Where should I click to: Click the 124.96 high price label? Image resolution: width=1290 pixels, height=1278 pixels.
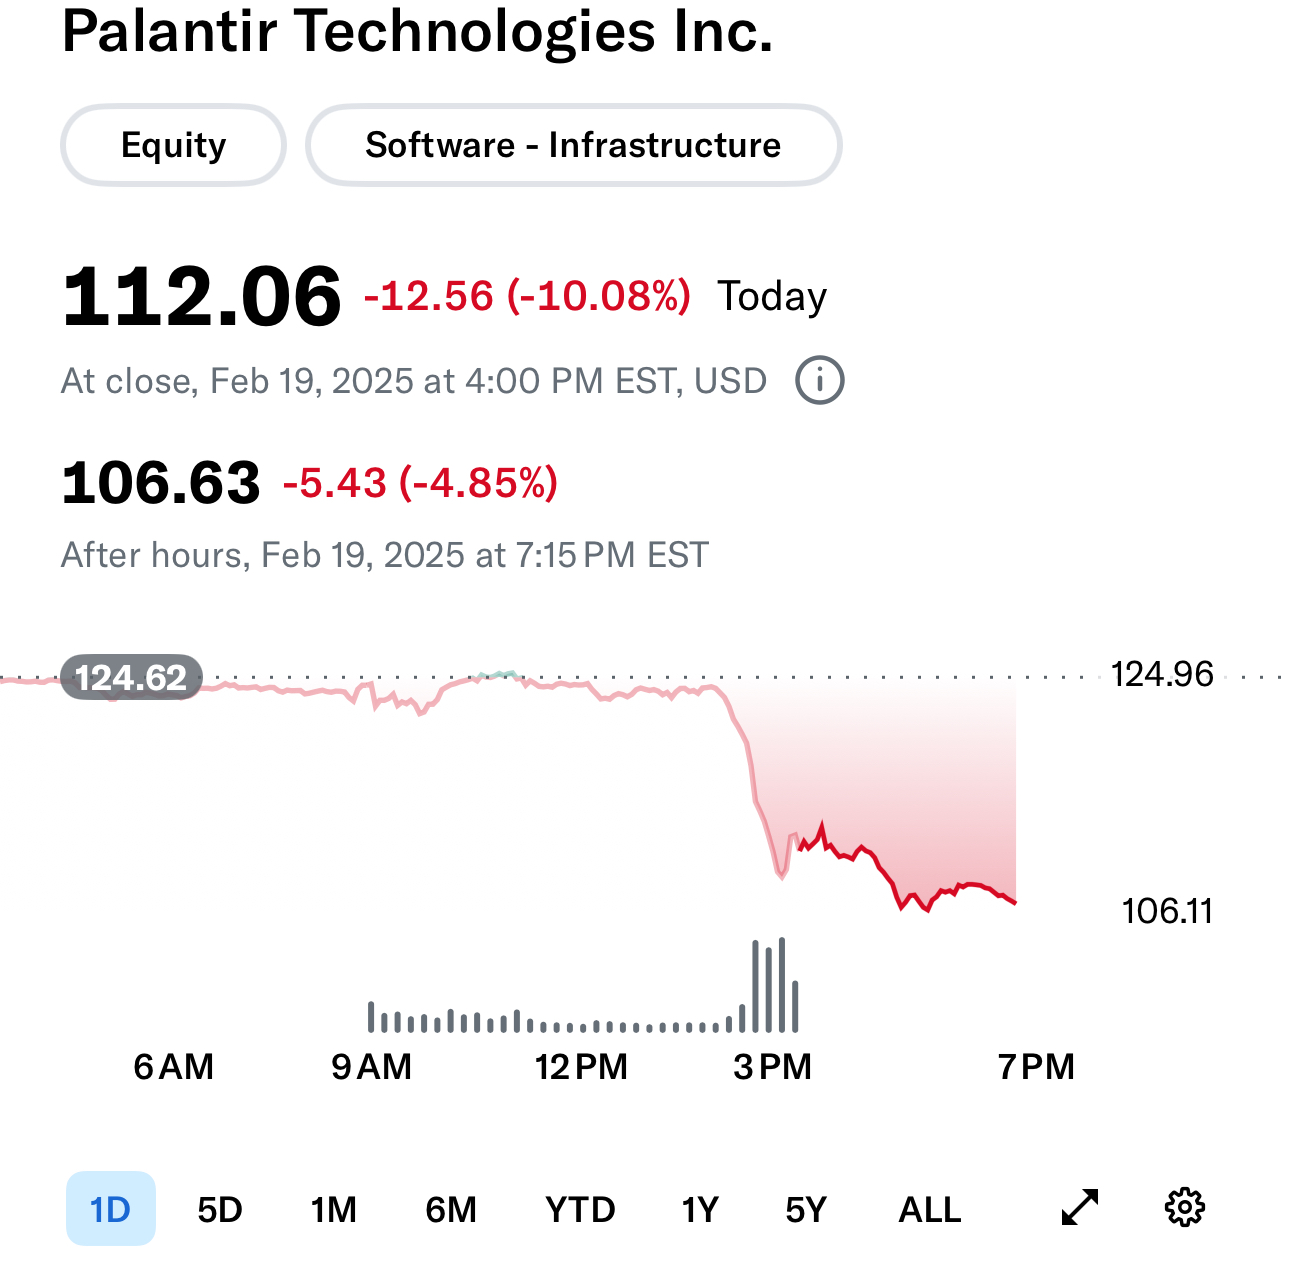coord(1161,675)
